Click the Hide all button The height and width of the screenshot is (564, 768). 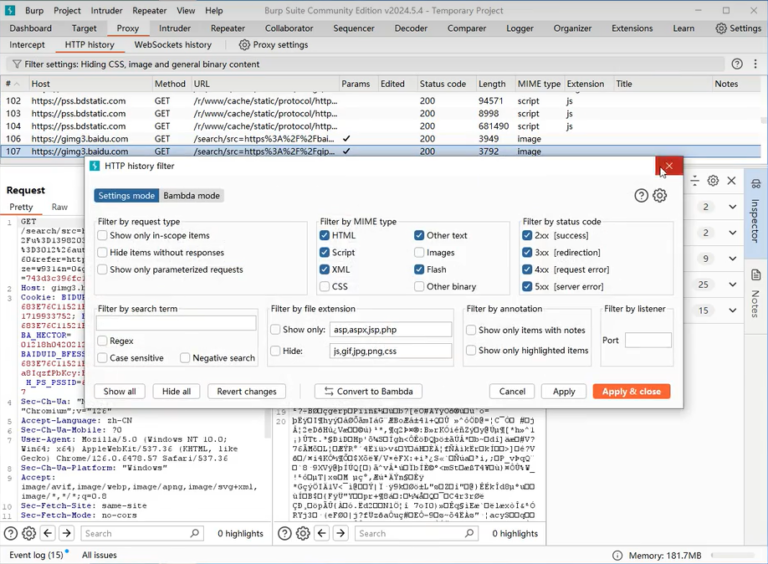pyautogui.click(x=176, y=391)
